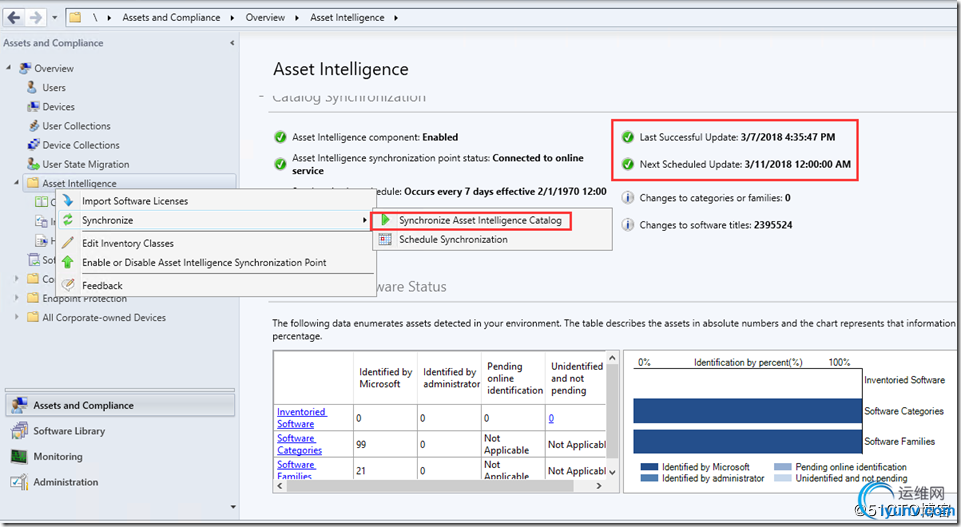Image resolution: width=961 pixels, height=527 pixels.
Task: Expand the Endpoint Protection node
Action: point(17,298)
